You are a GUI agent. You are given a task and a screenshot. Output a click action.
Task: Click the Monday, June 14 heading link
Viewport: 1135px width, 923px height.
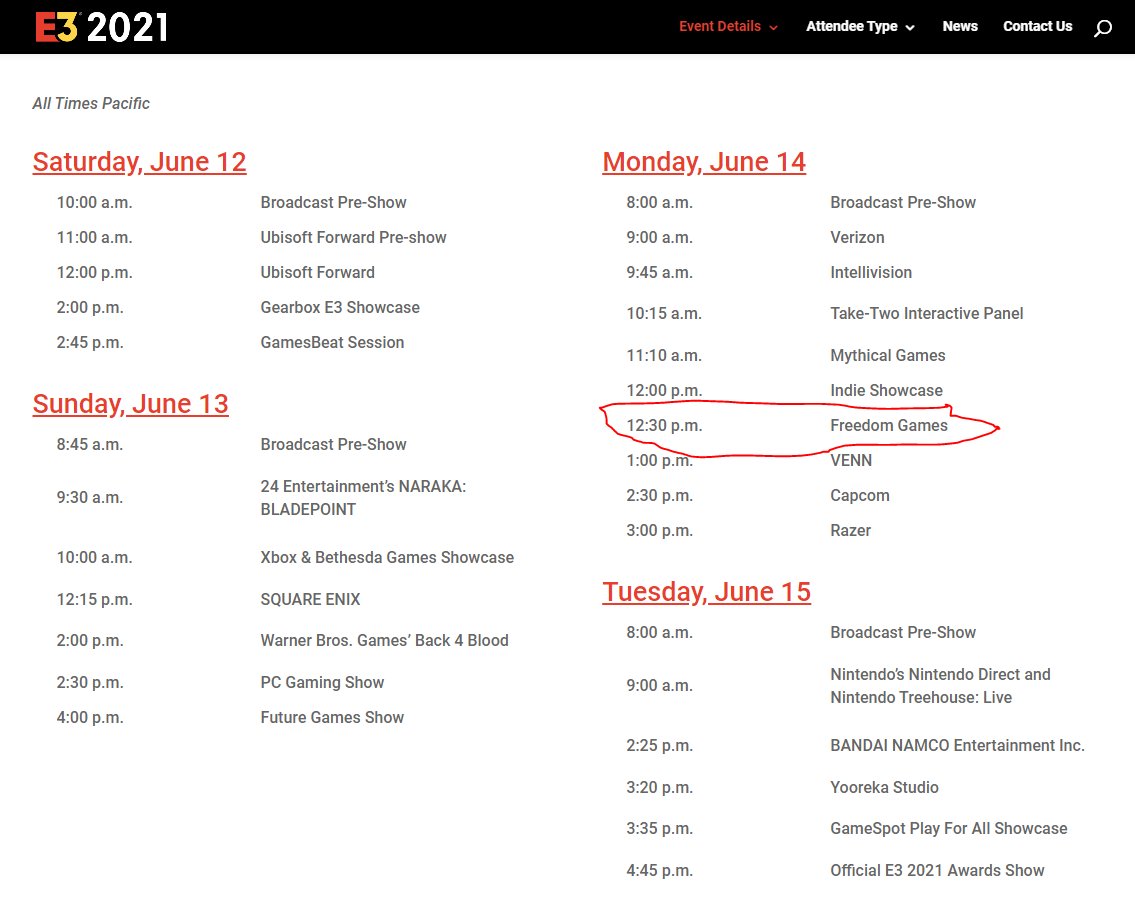point(704,162)
